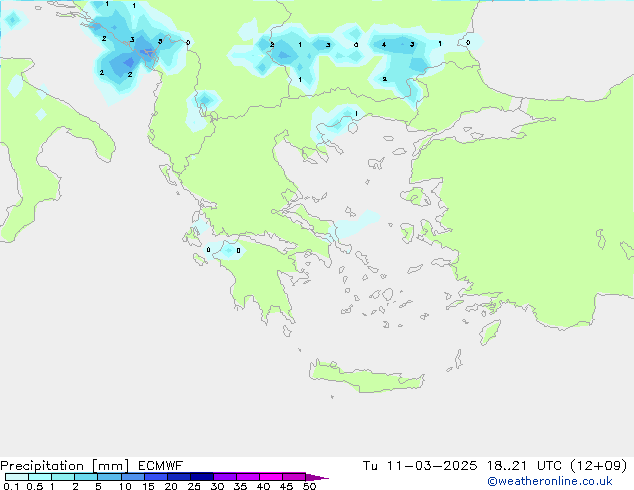
Task: Click the date "11-03-2025" text
Action: click(x=431, y=466)
